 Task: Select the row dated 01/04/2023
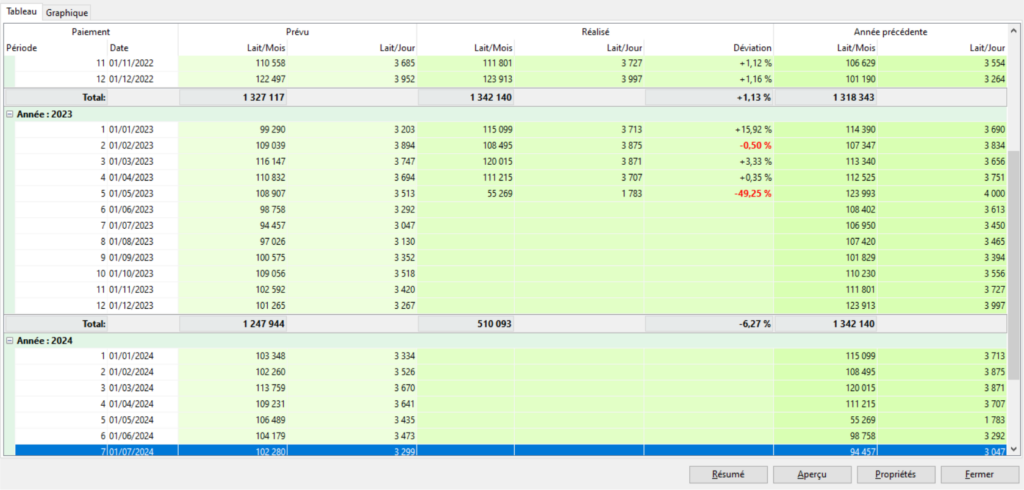coord(505,178)
